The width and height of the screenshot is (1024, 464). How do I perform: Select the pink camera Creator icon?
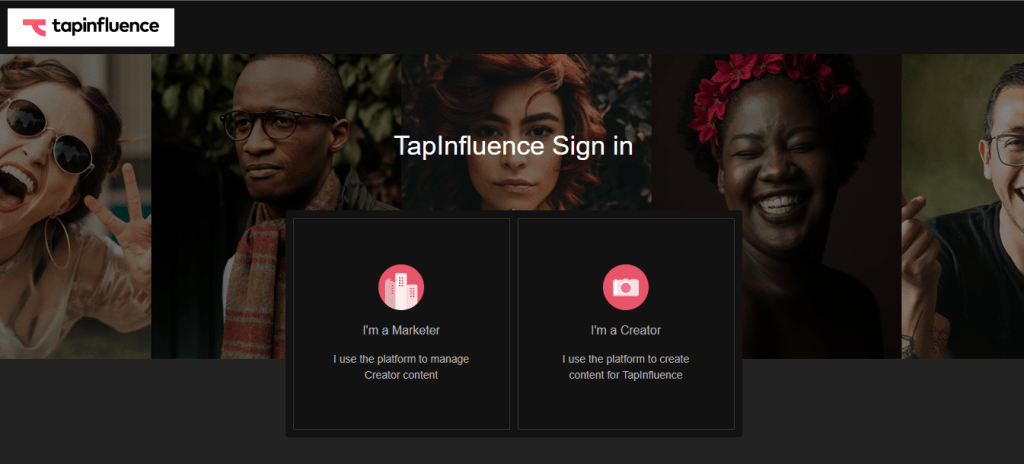[x=626, y=287]
